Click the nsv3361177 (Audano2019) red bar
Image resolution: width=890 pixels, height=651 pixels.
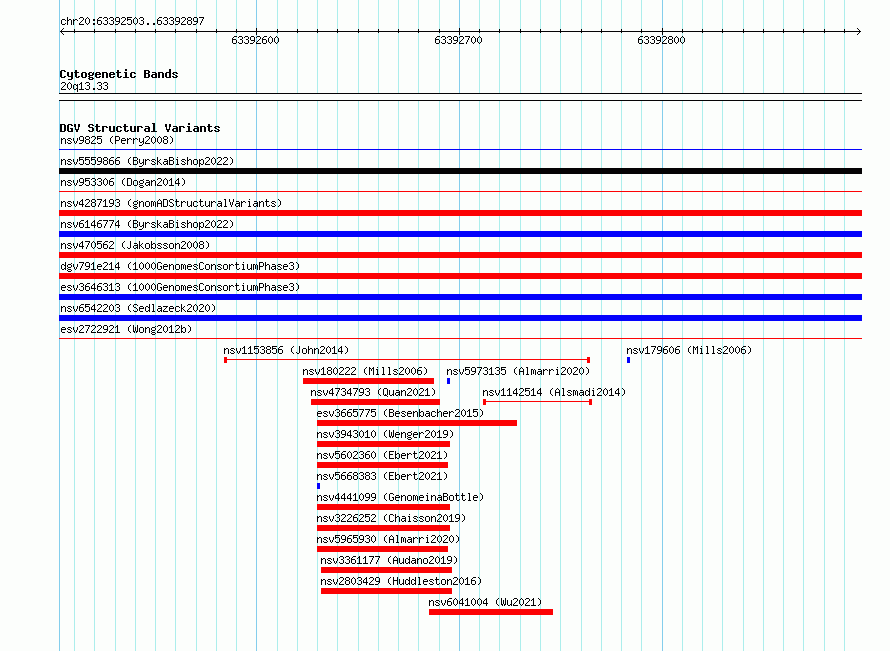(387, 570)
